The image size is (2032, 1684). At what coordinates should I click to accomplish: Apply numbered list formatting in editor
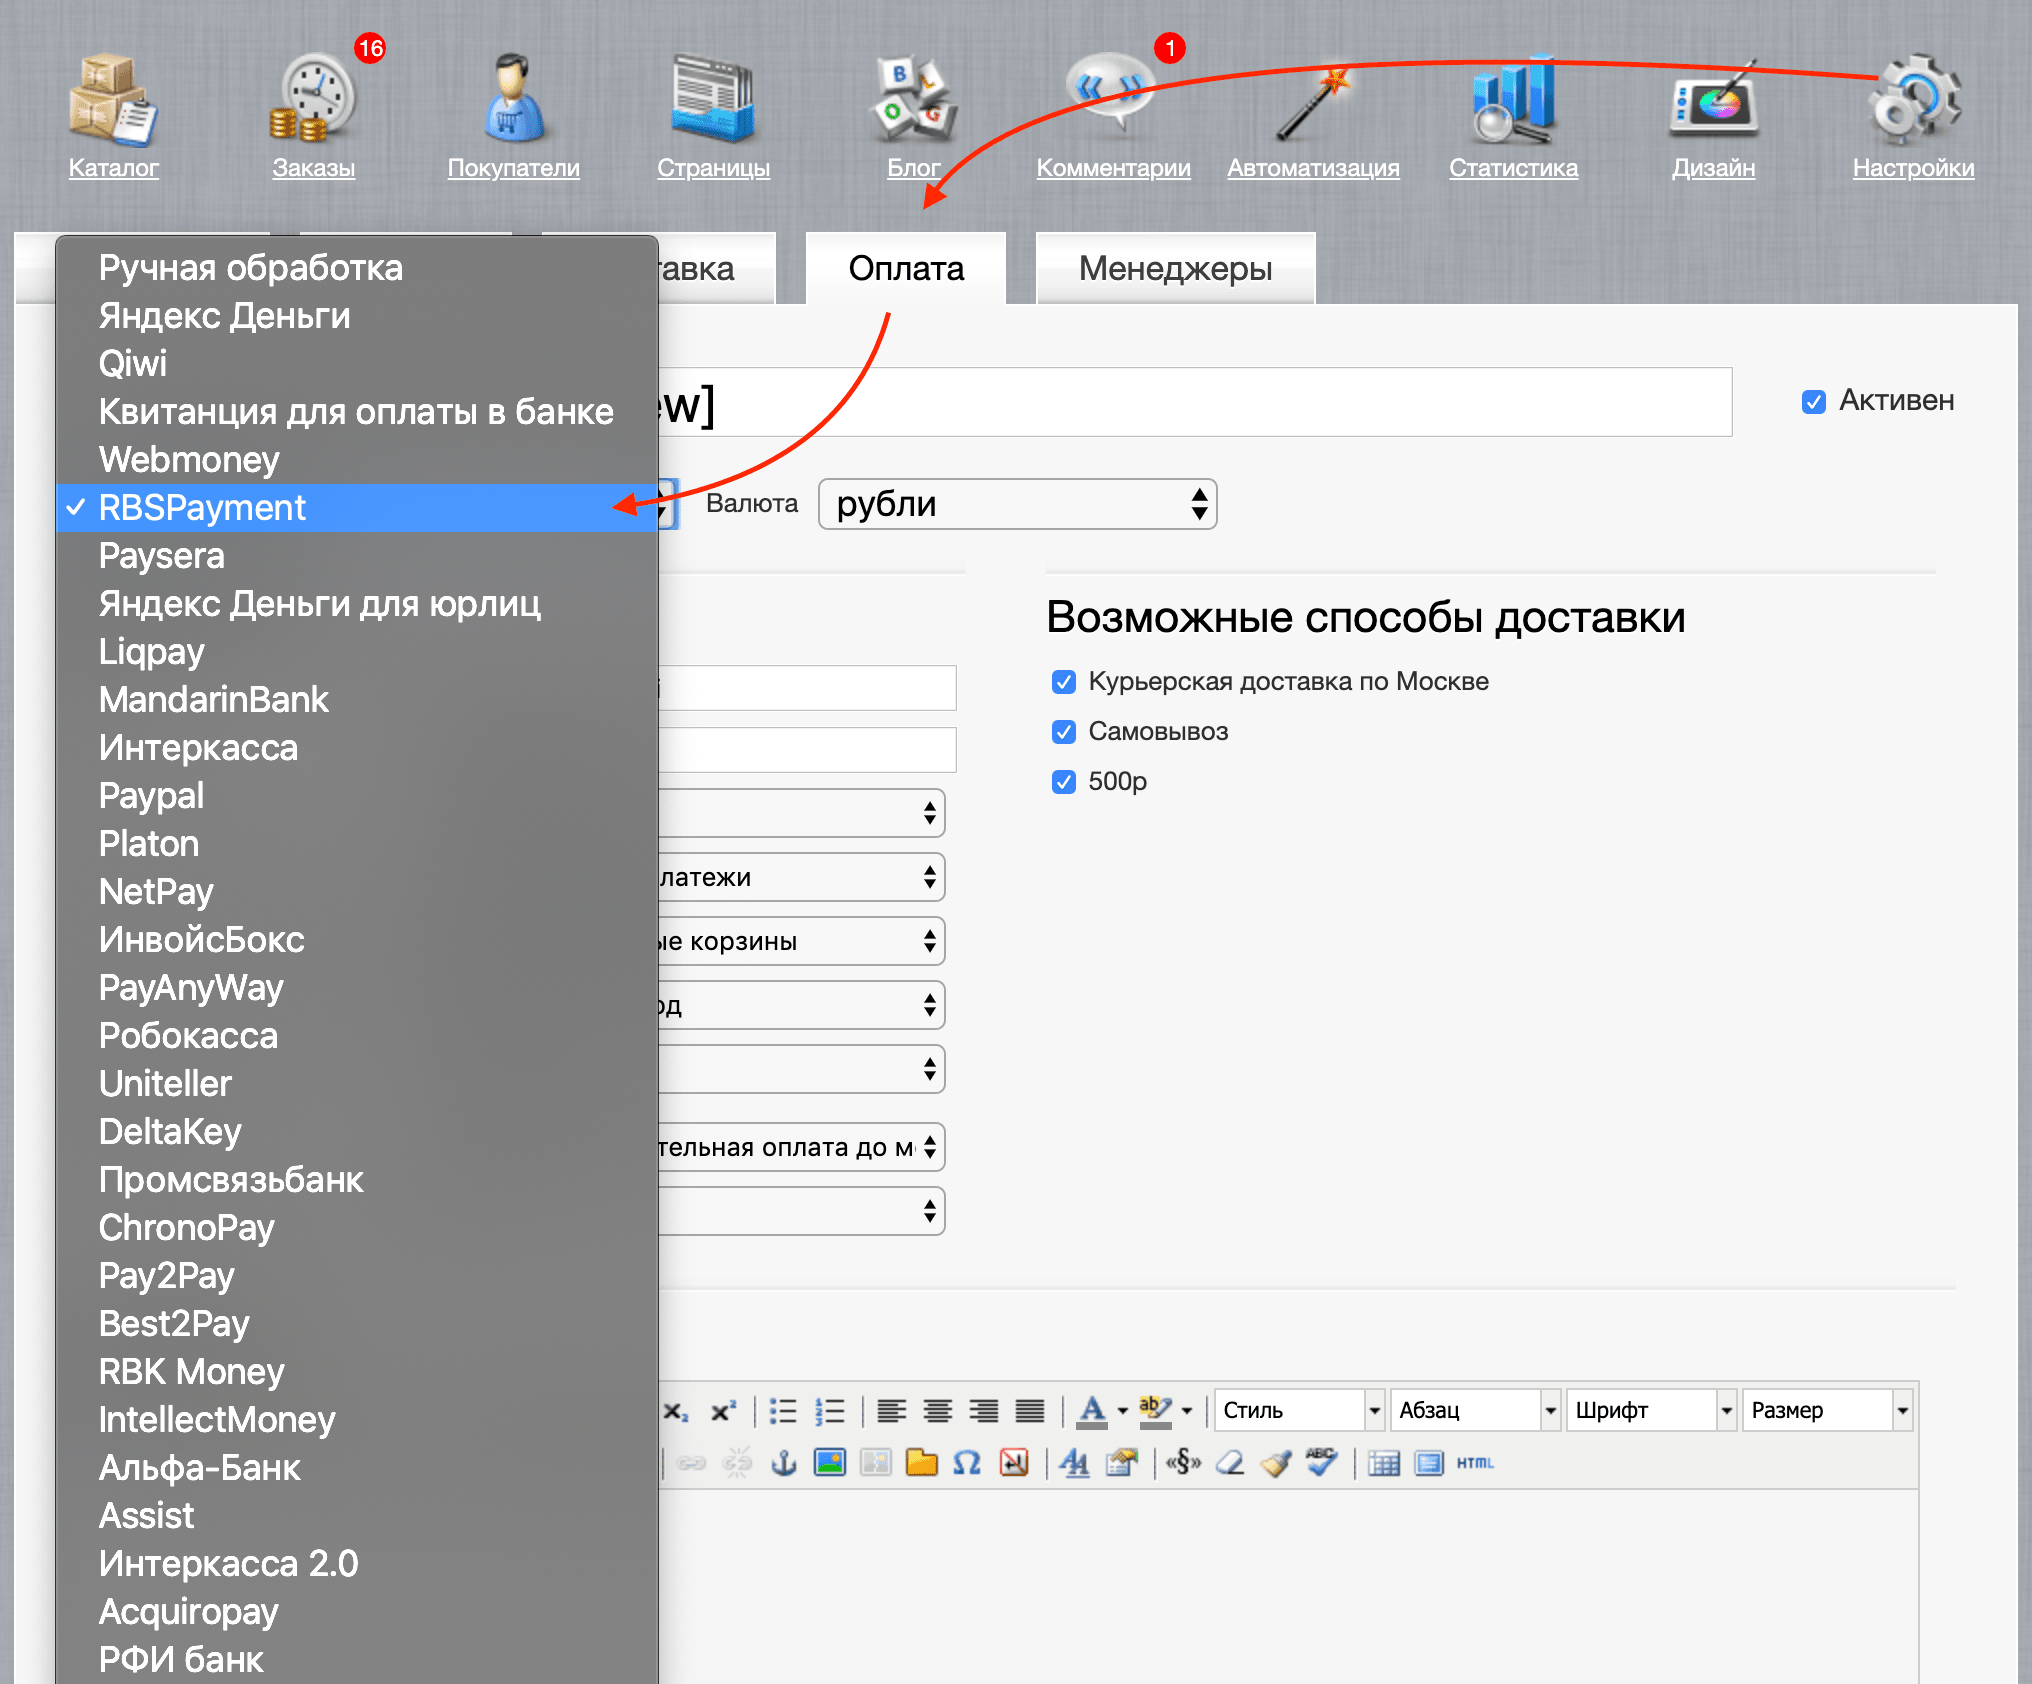[x=829, y=1410]
